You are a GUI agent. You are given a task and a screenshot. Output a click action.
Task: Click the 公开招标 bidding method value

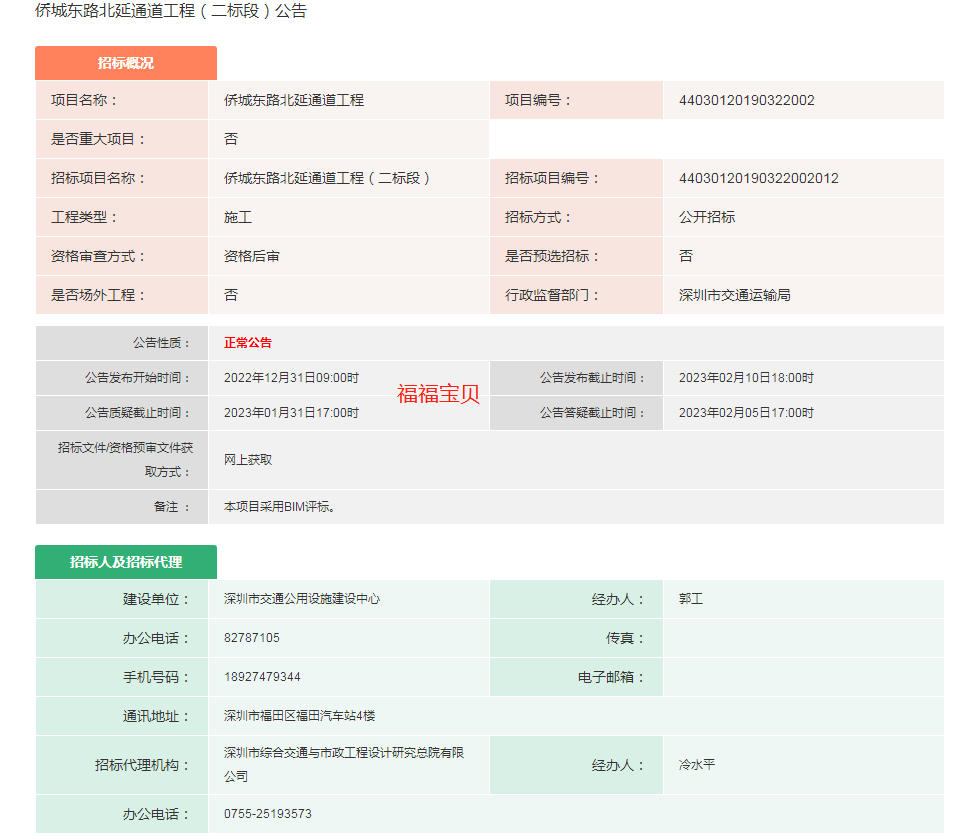(x=707, y=217)
